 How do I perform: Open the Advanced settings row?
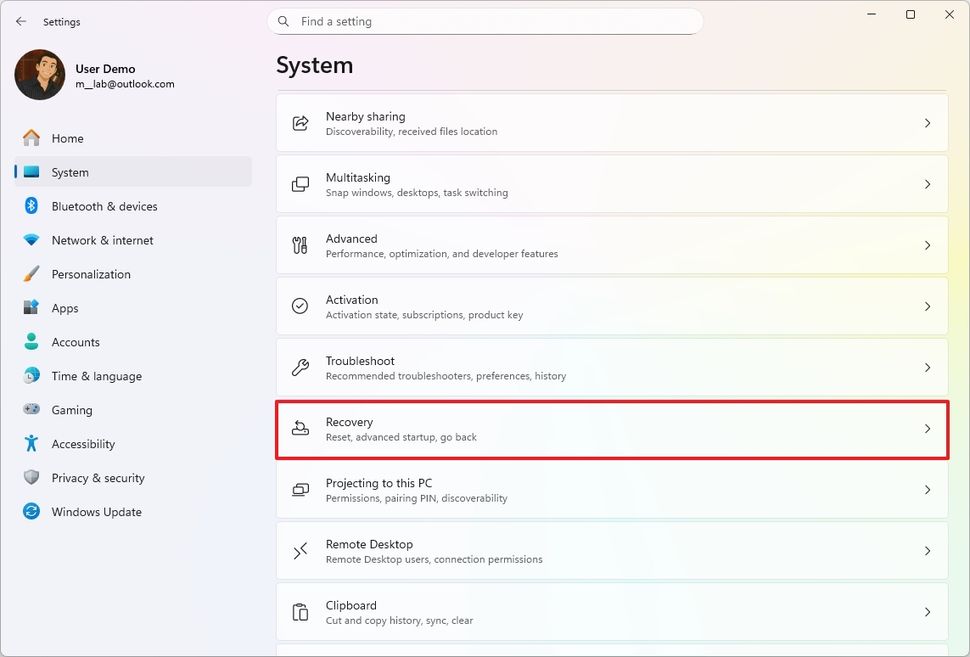point(611,246)
